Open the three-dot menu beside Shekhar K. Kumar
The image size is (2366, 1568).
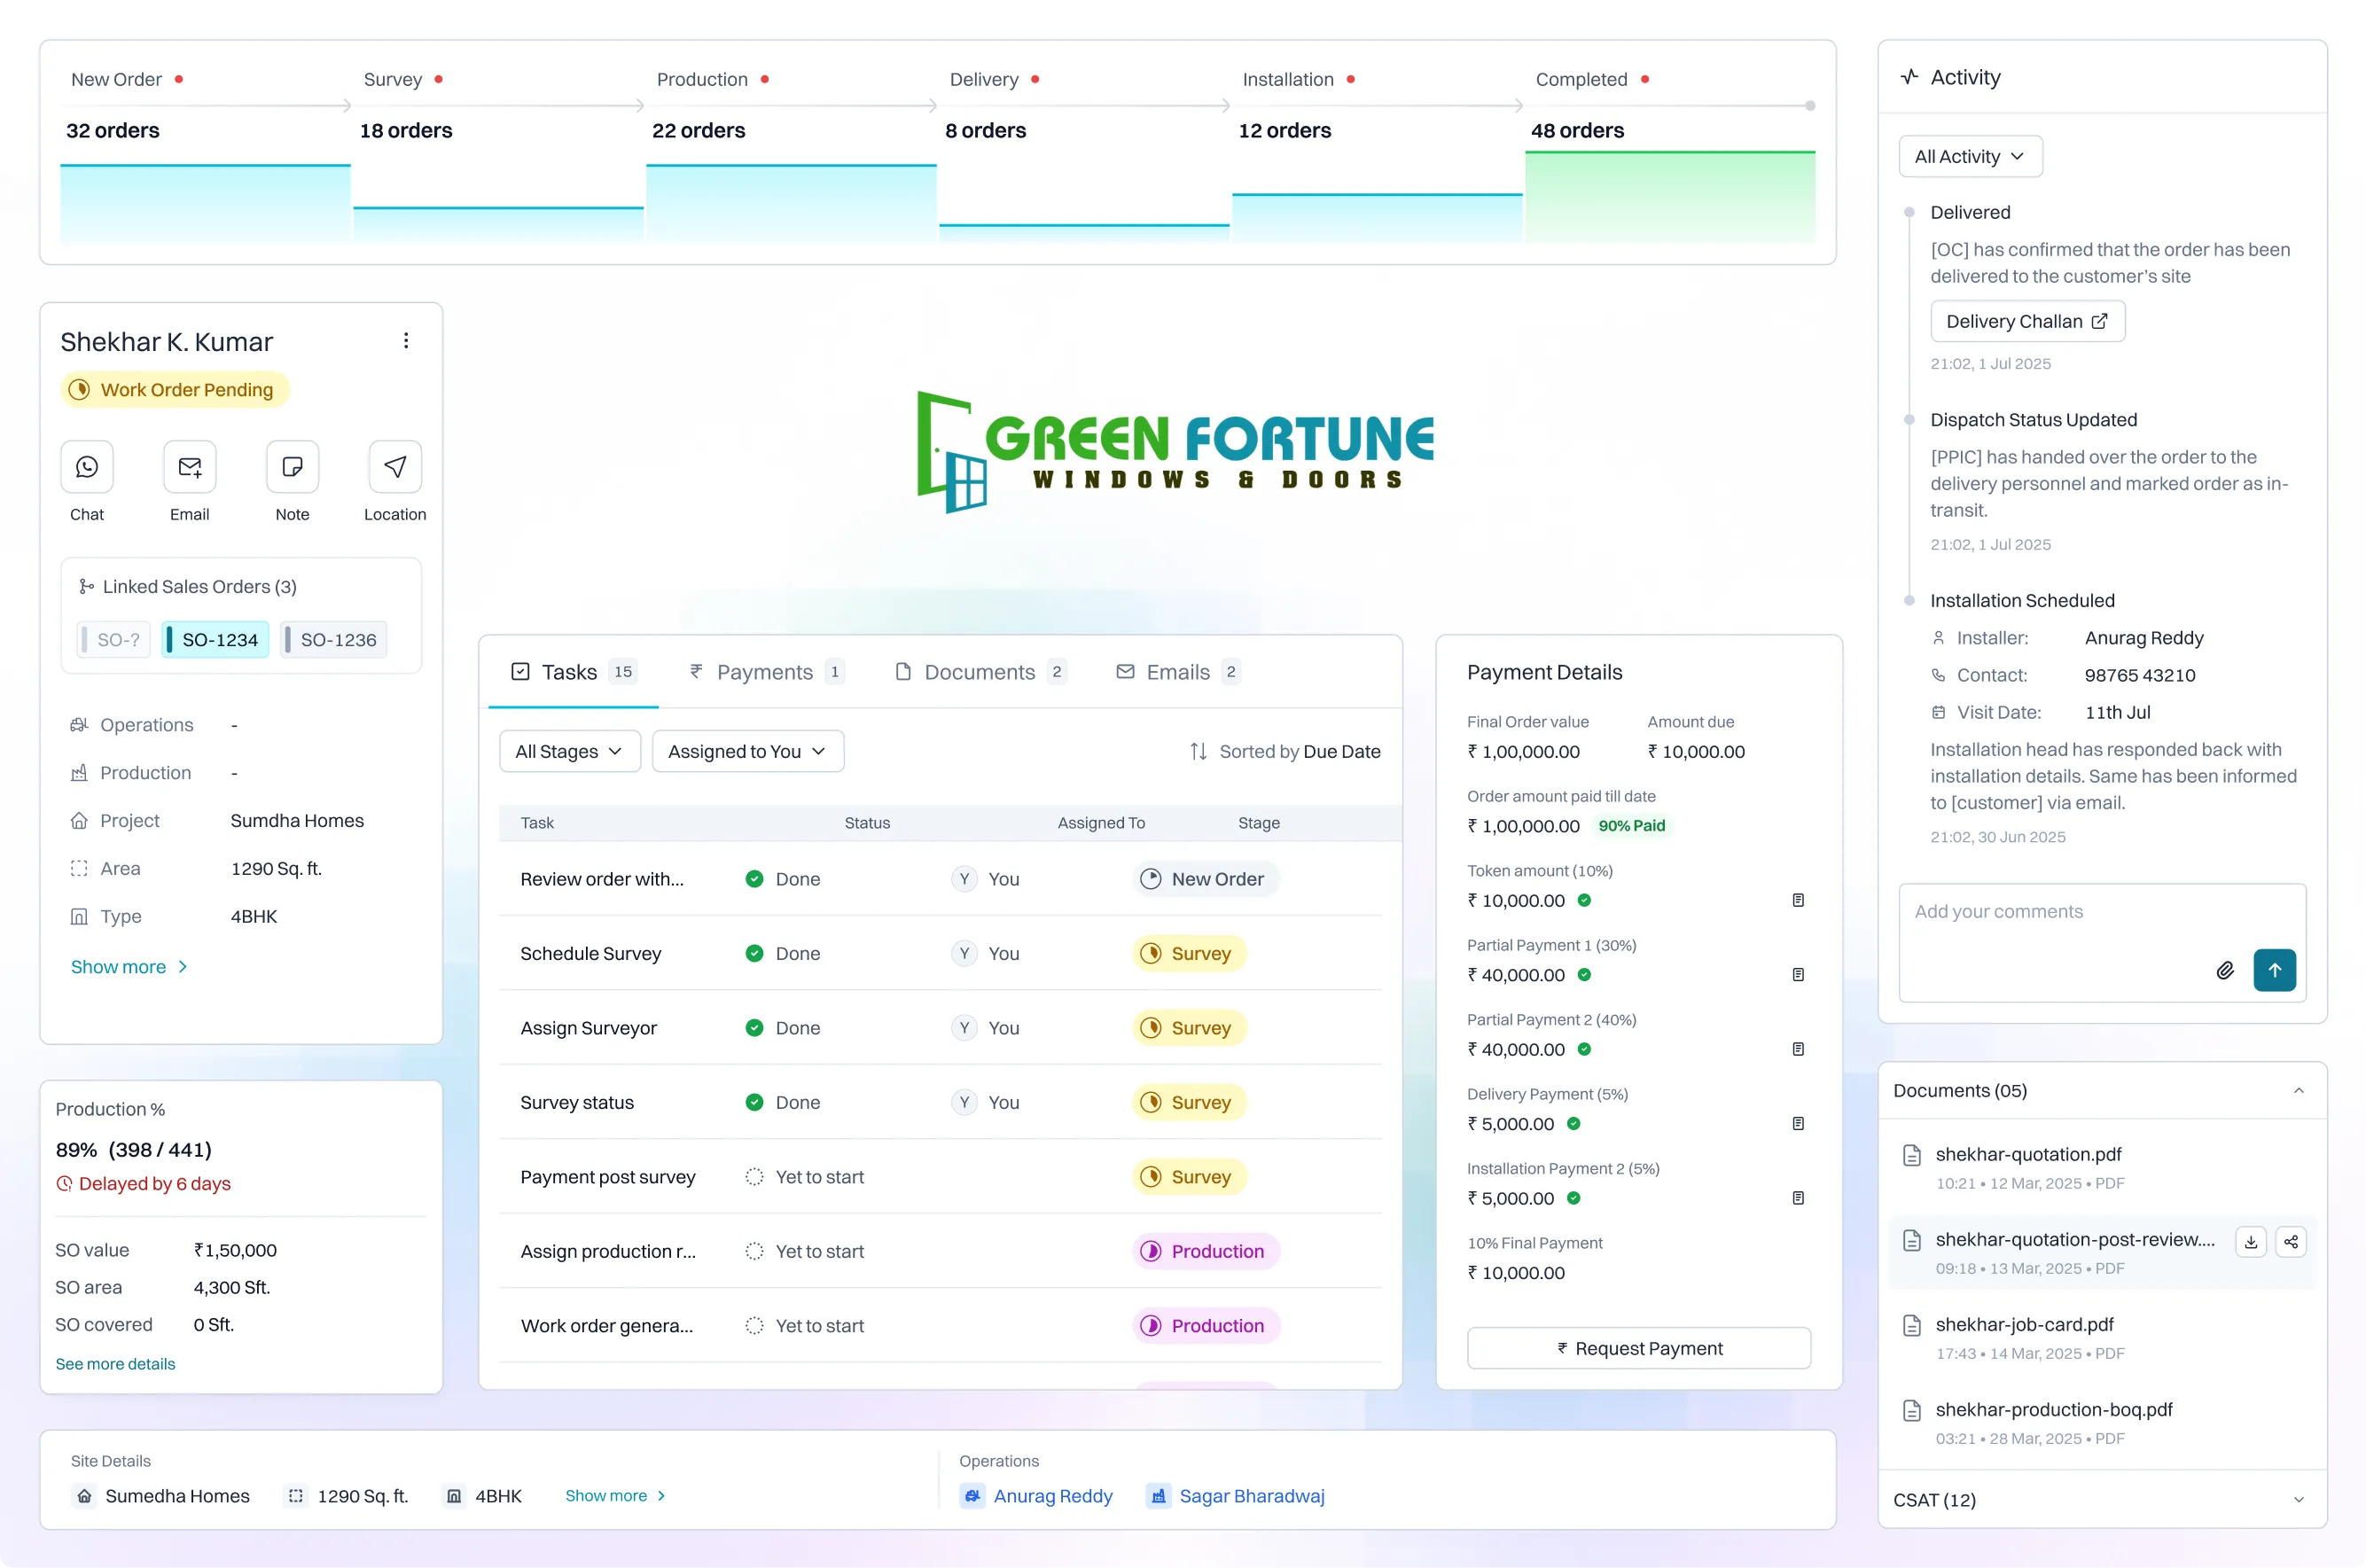tap(406, 341)
